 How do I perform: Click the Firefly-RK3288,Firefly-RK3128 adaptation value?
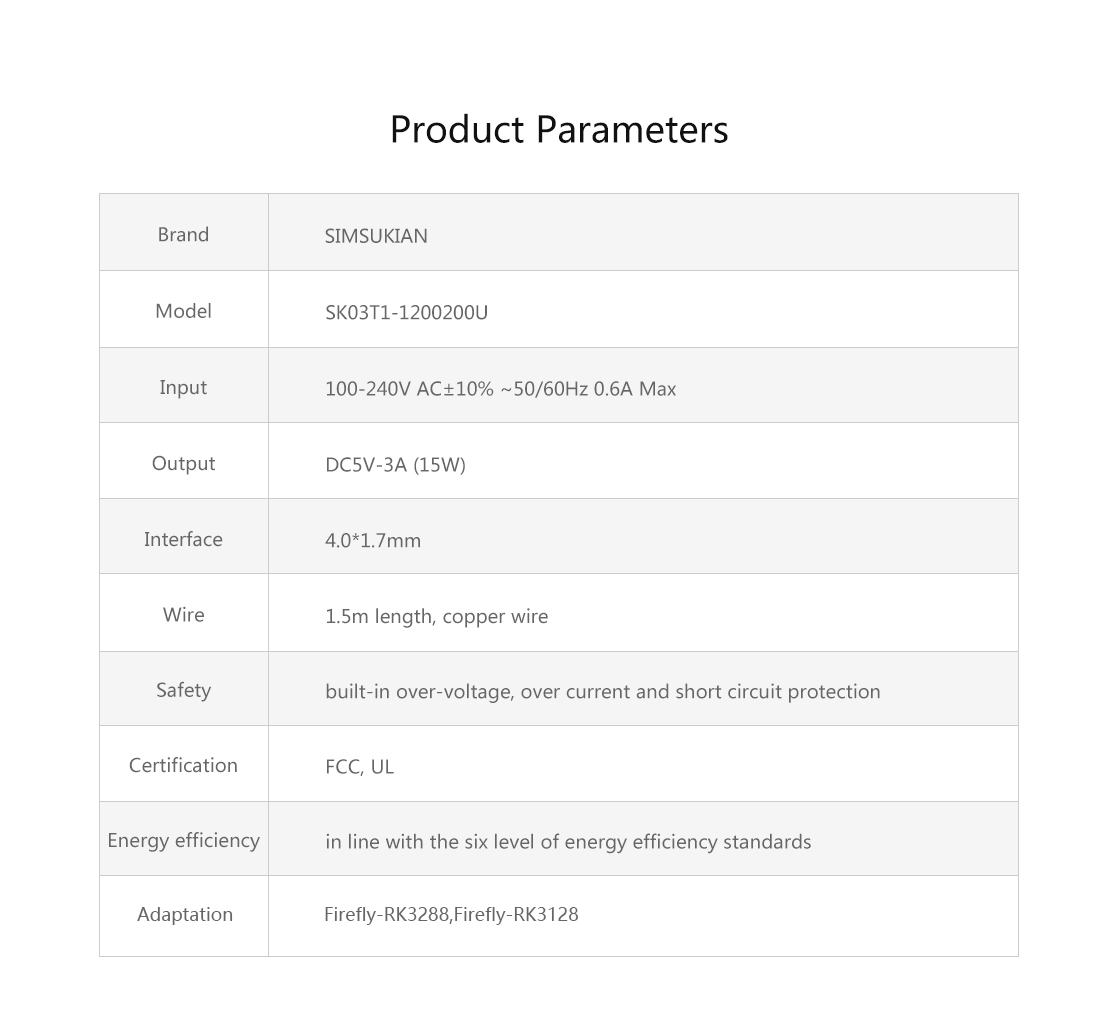pyautogui.click(x=451, y=914)
